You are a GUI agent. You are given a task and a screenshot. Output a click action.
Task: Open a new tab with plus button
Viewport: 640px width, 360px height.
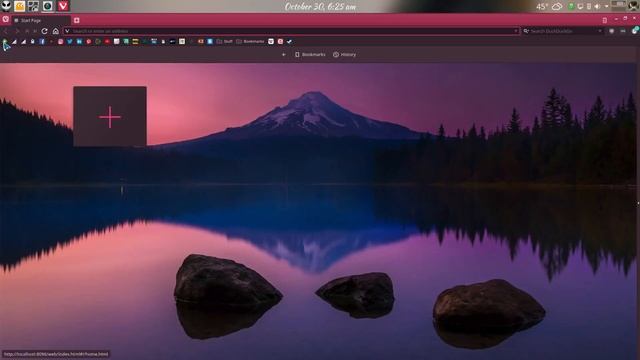tap(76, 20)
